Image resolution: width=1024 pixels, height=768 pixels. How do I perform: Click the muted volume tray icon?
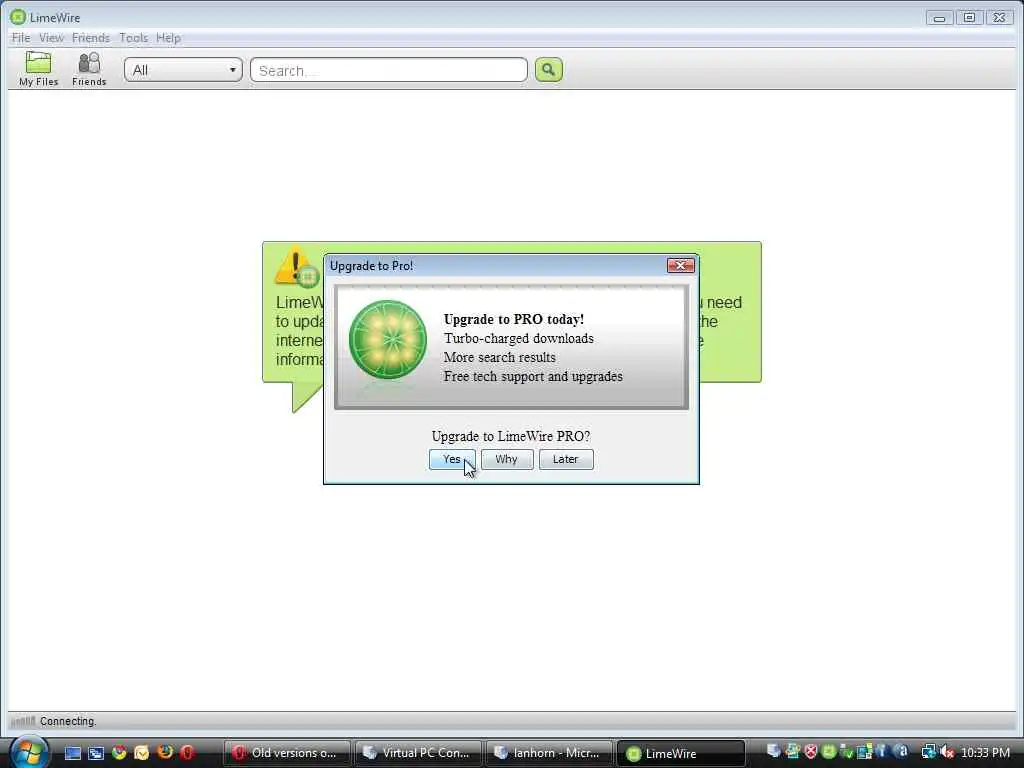click(947, 752)
